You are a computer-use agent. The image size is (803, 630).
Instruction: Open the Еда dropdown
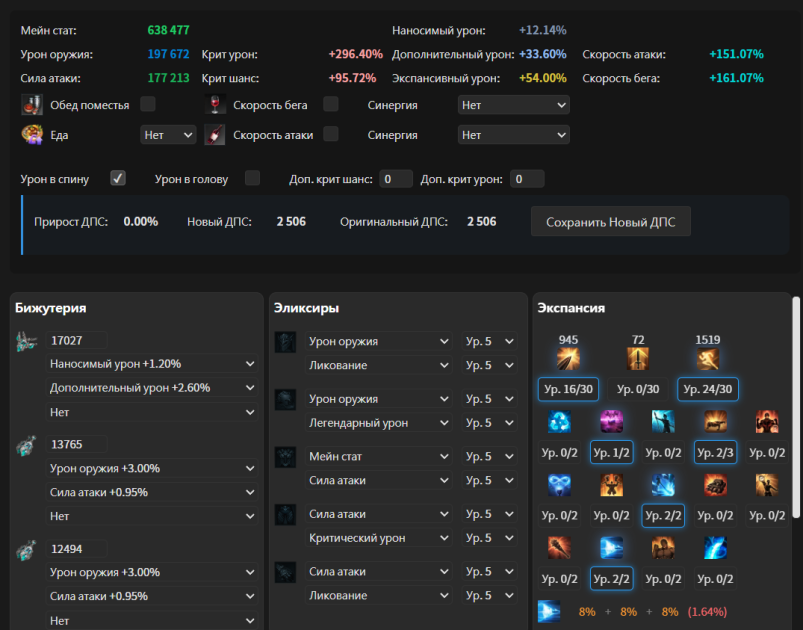pyautogui.click(x=168, y=135)
